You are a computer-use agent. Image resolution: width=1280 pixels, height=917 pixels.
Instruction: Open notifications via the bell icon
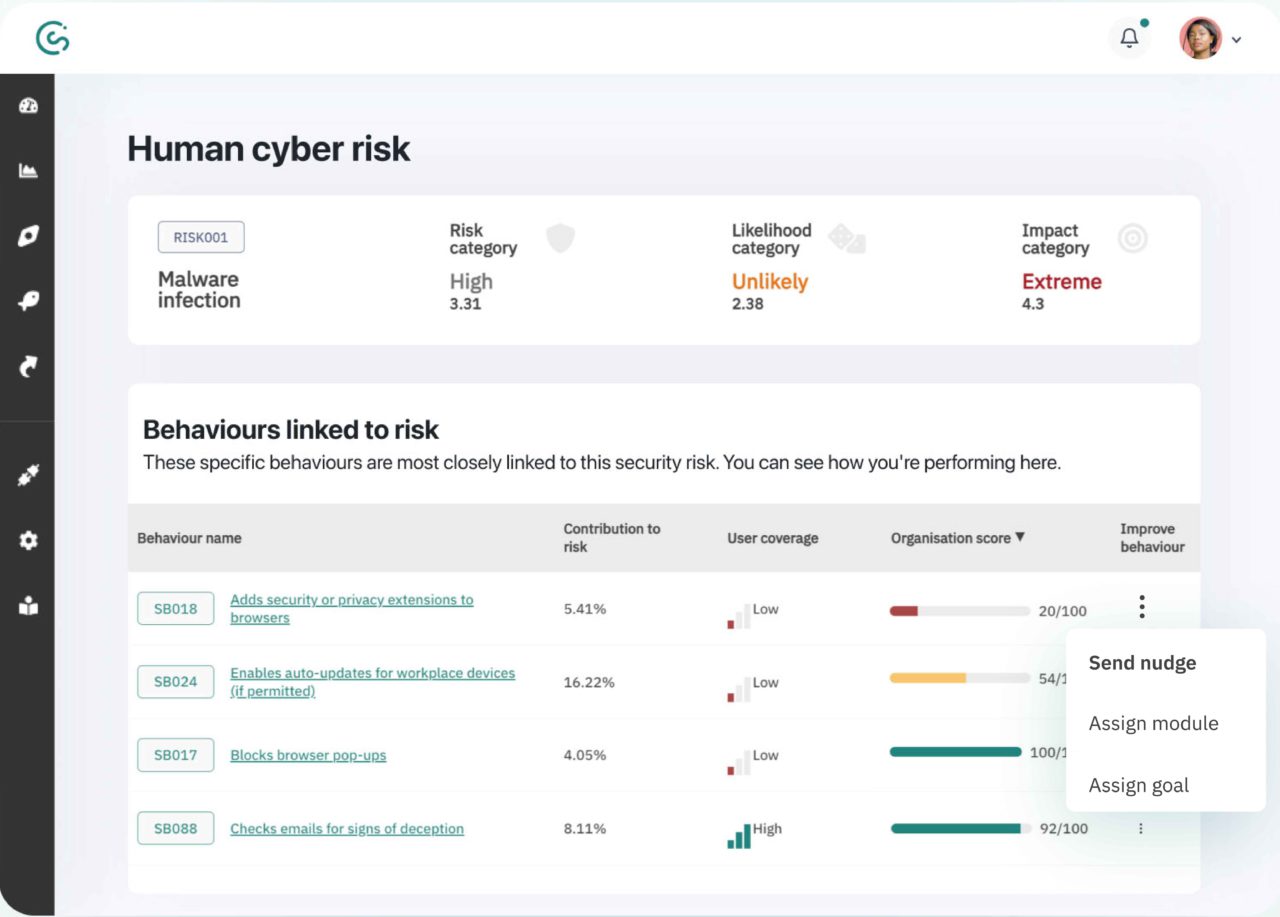pos(1129,37)
